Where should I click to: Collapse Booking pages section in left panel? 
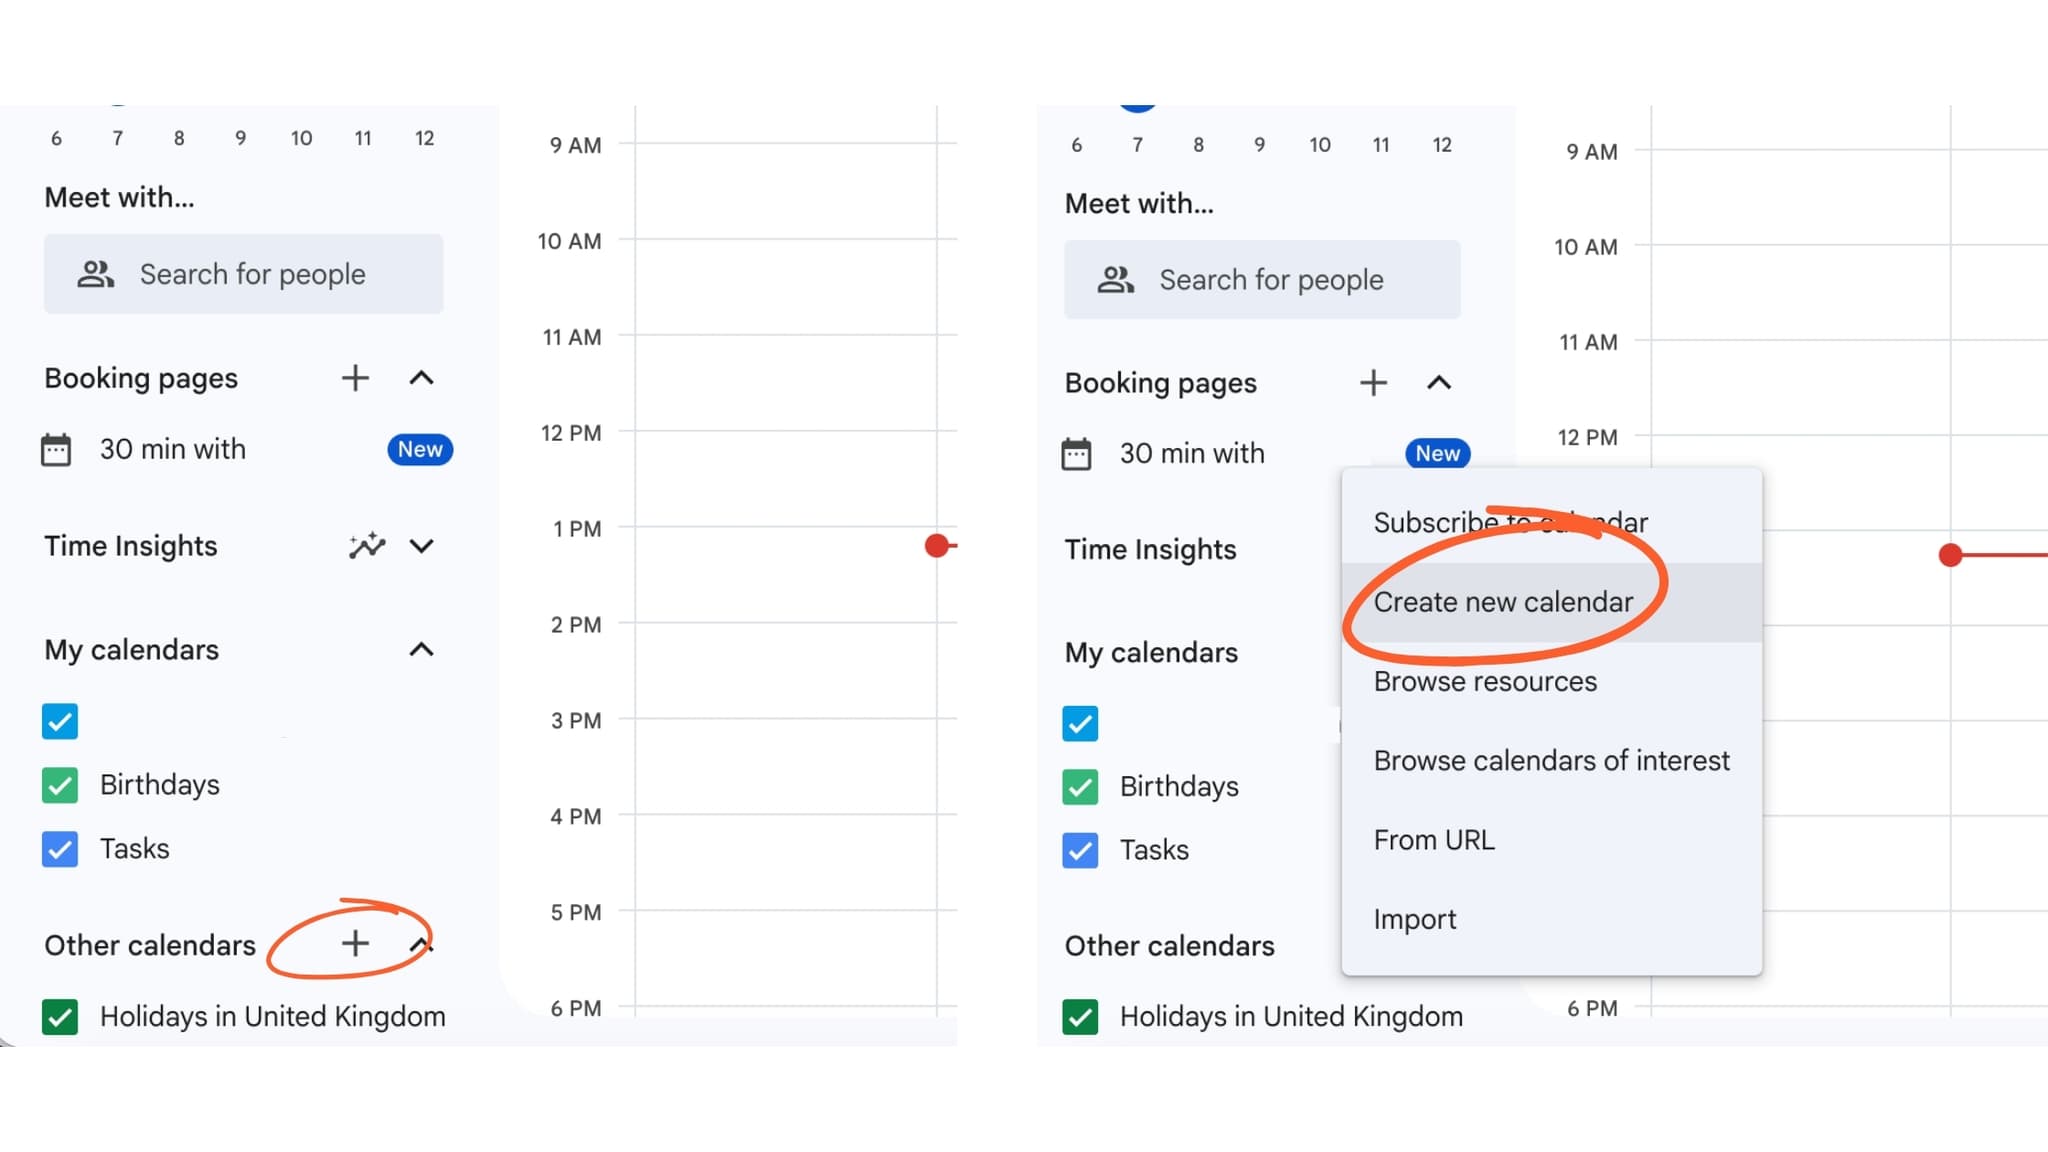(x=422, y=378)
